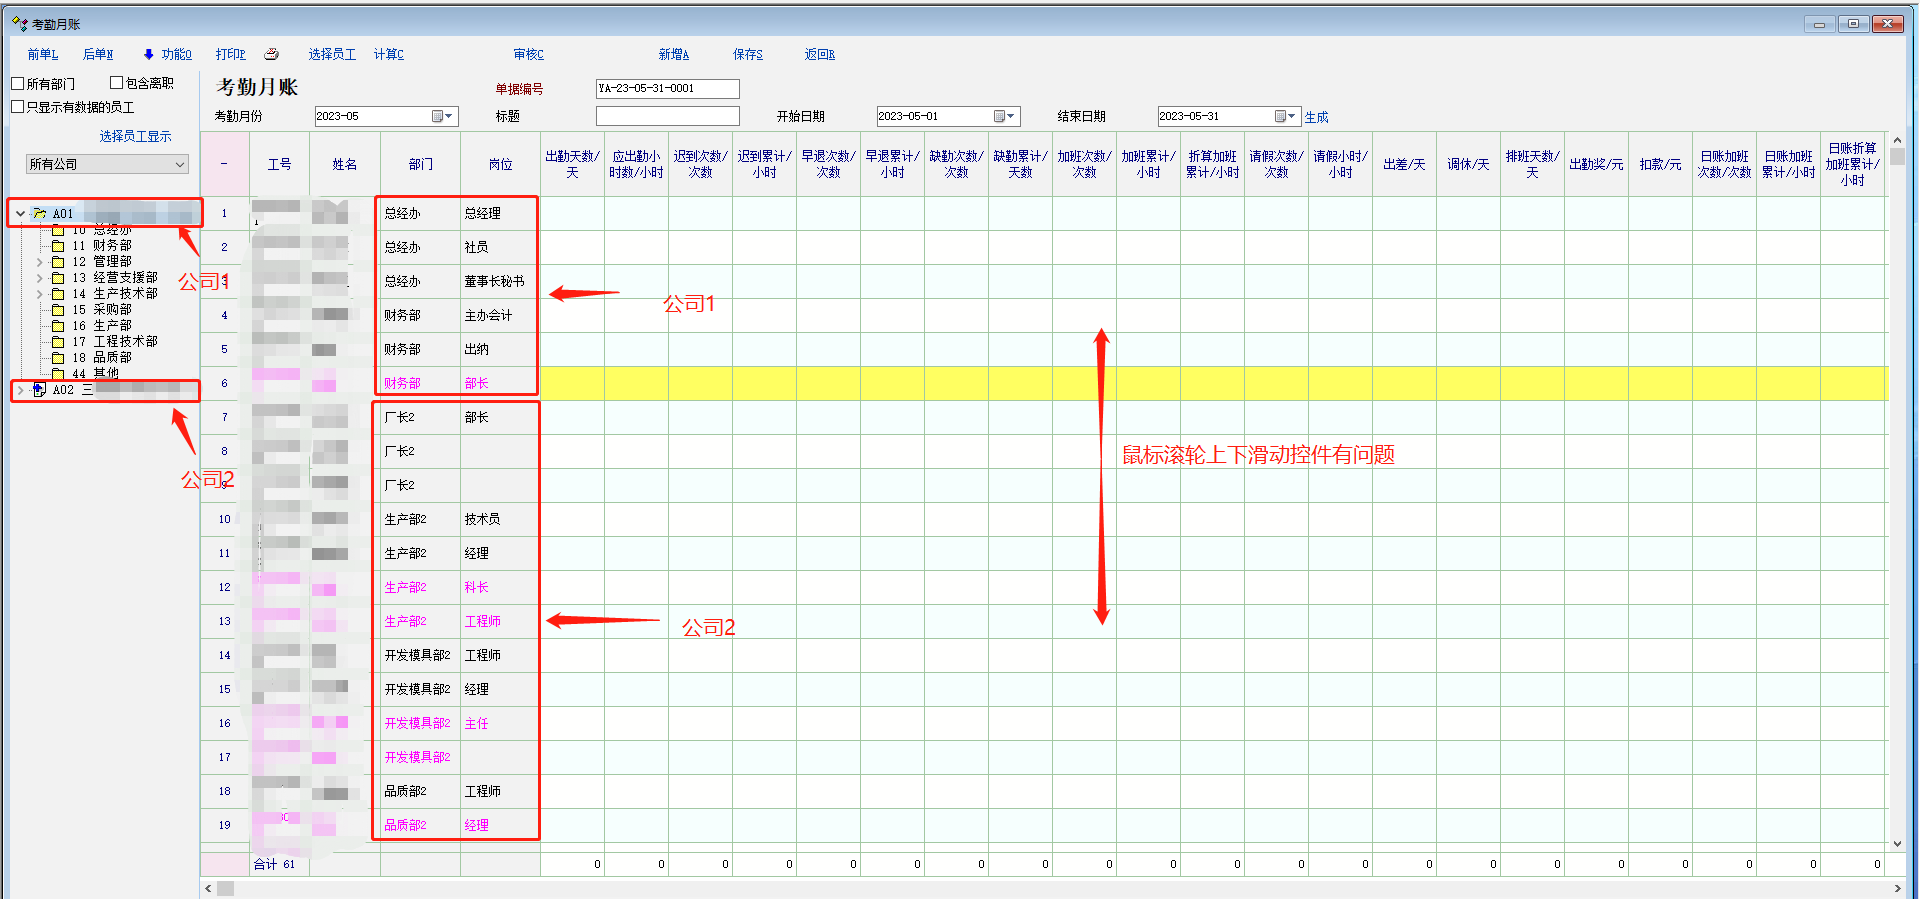Enable the 所有部门 checkbox
Screen dimensions: 1920x899
(x=18, y=84)
